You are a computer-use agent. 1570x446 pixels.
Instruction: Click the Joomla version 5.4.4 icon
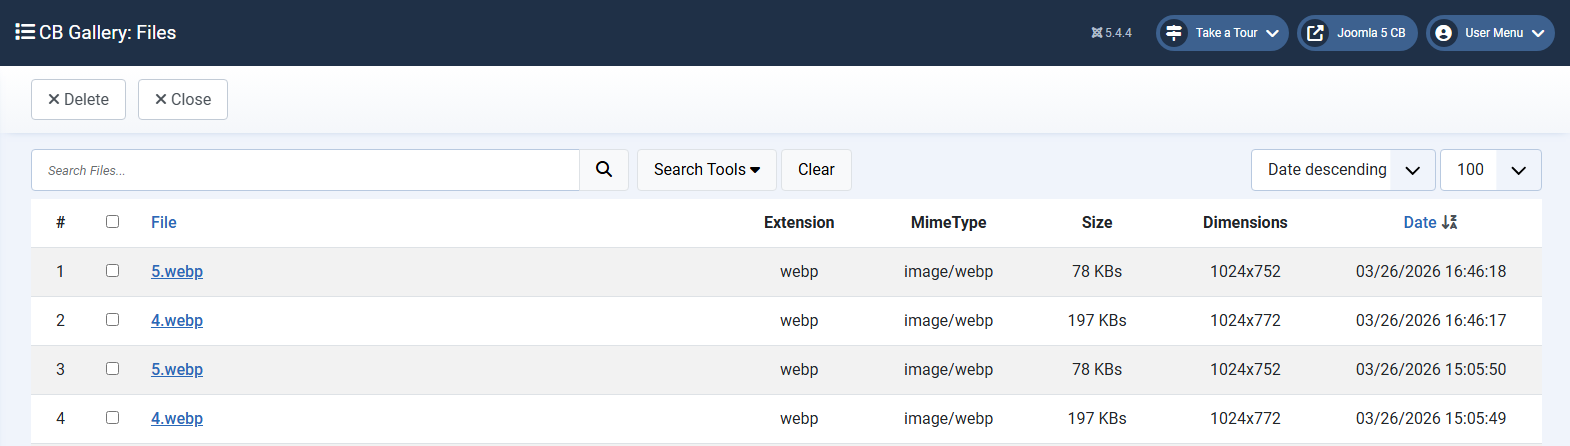[1097, 33]
